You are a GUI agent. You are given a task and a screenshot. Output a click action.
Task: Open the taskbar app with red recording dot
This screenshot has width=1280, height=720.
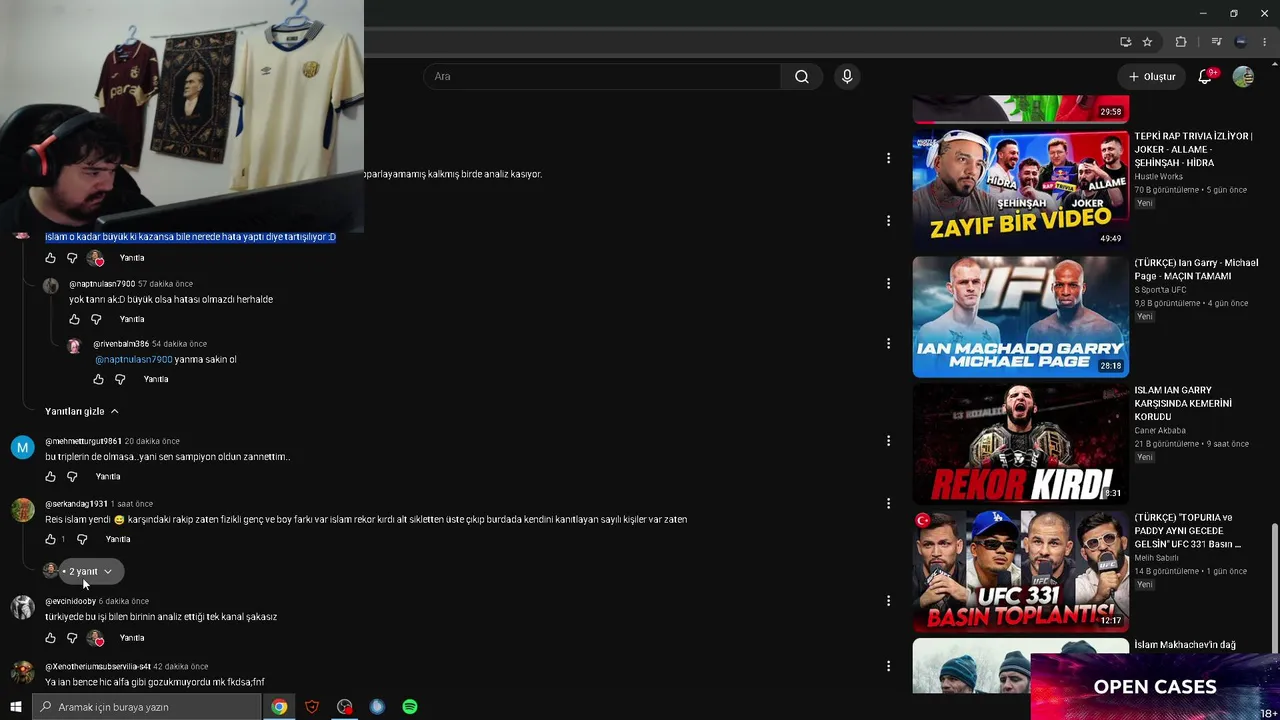[x=345, y=707]
